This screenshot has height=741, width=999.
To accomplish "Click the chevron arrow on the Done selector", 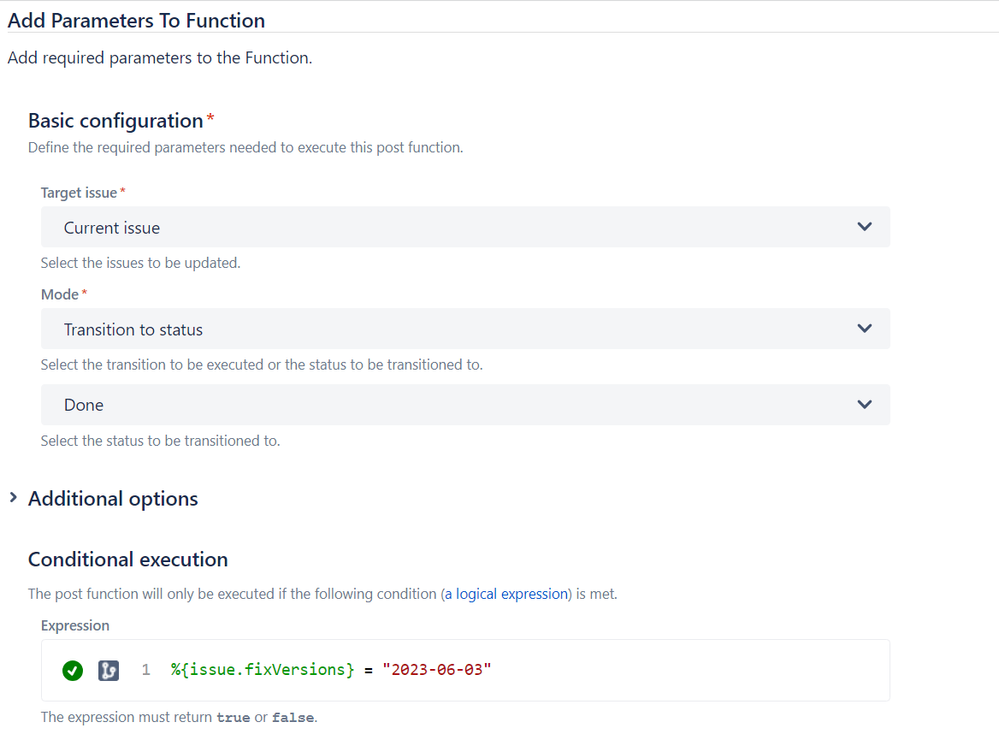I will pyautogui.click(x=865, y=404).
